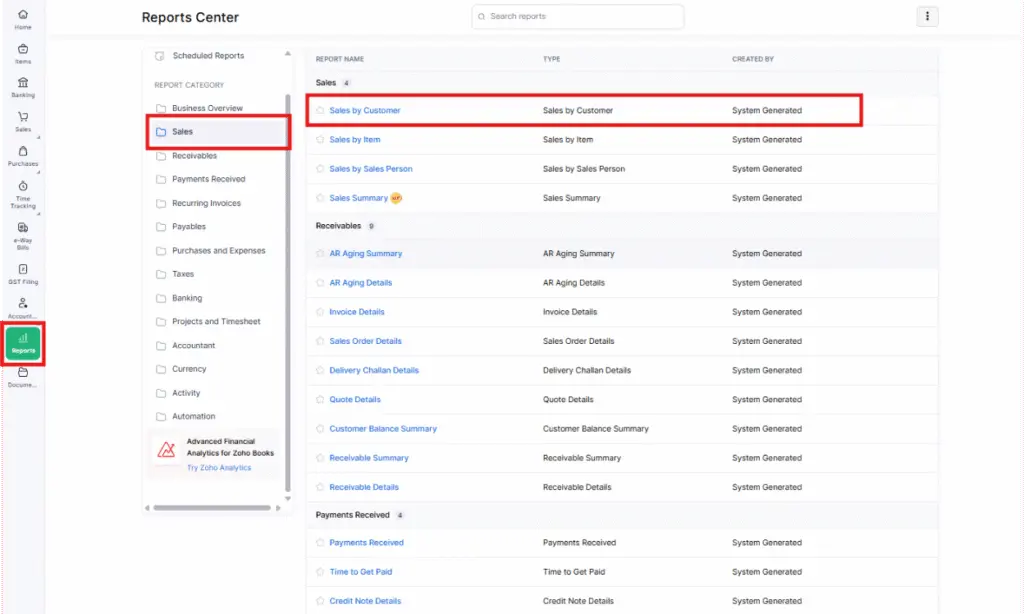
Task: Open the Sales by Item report link
Action: 355,139
